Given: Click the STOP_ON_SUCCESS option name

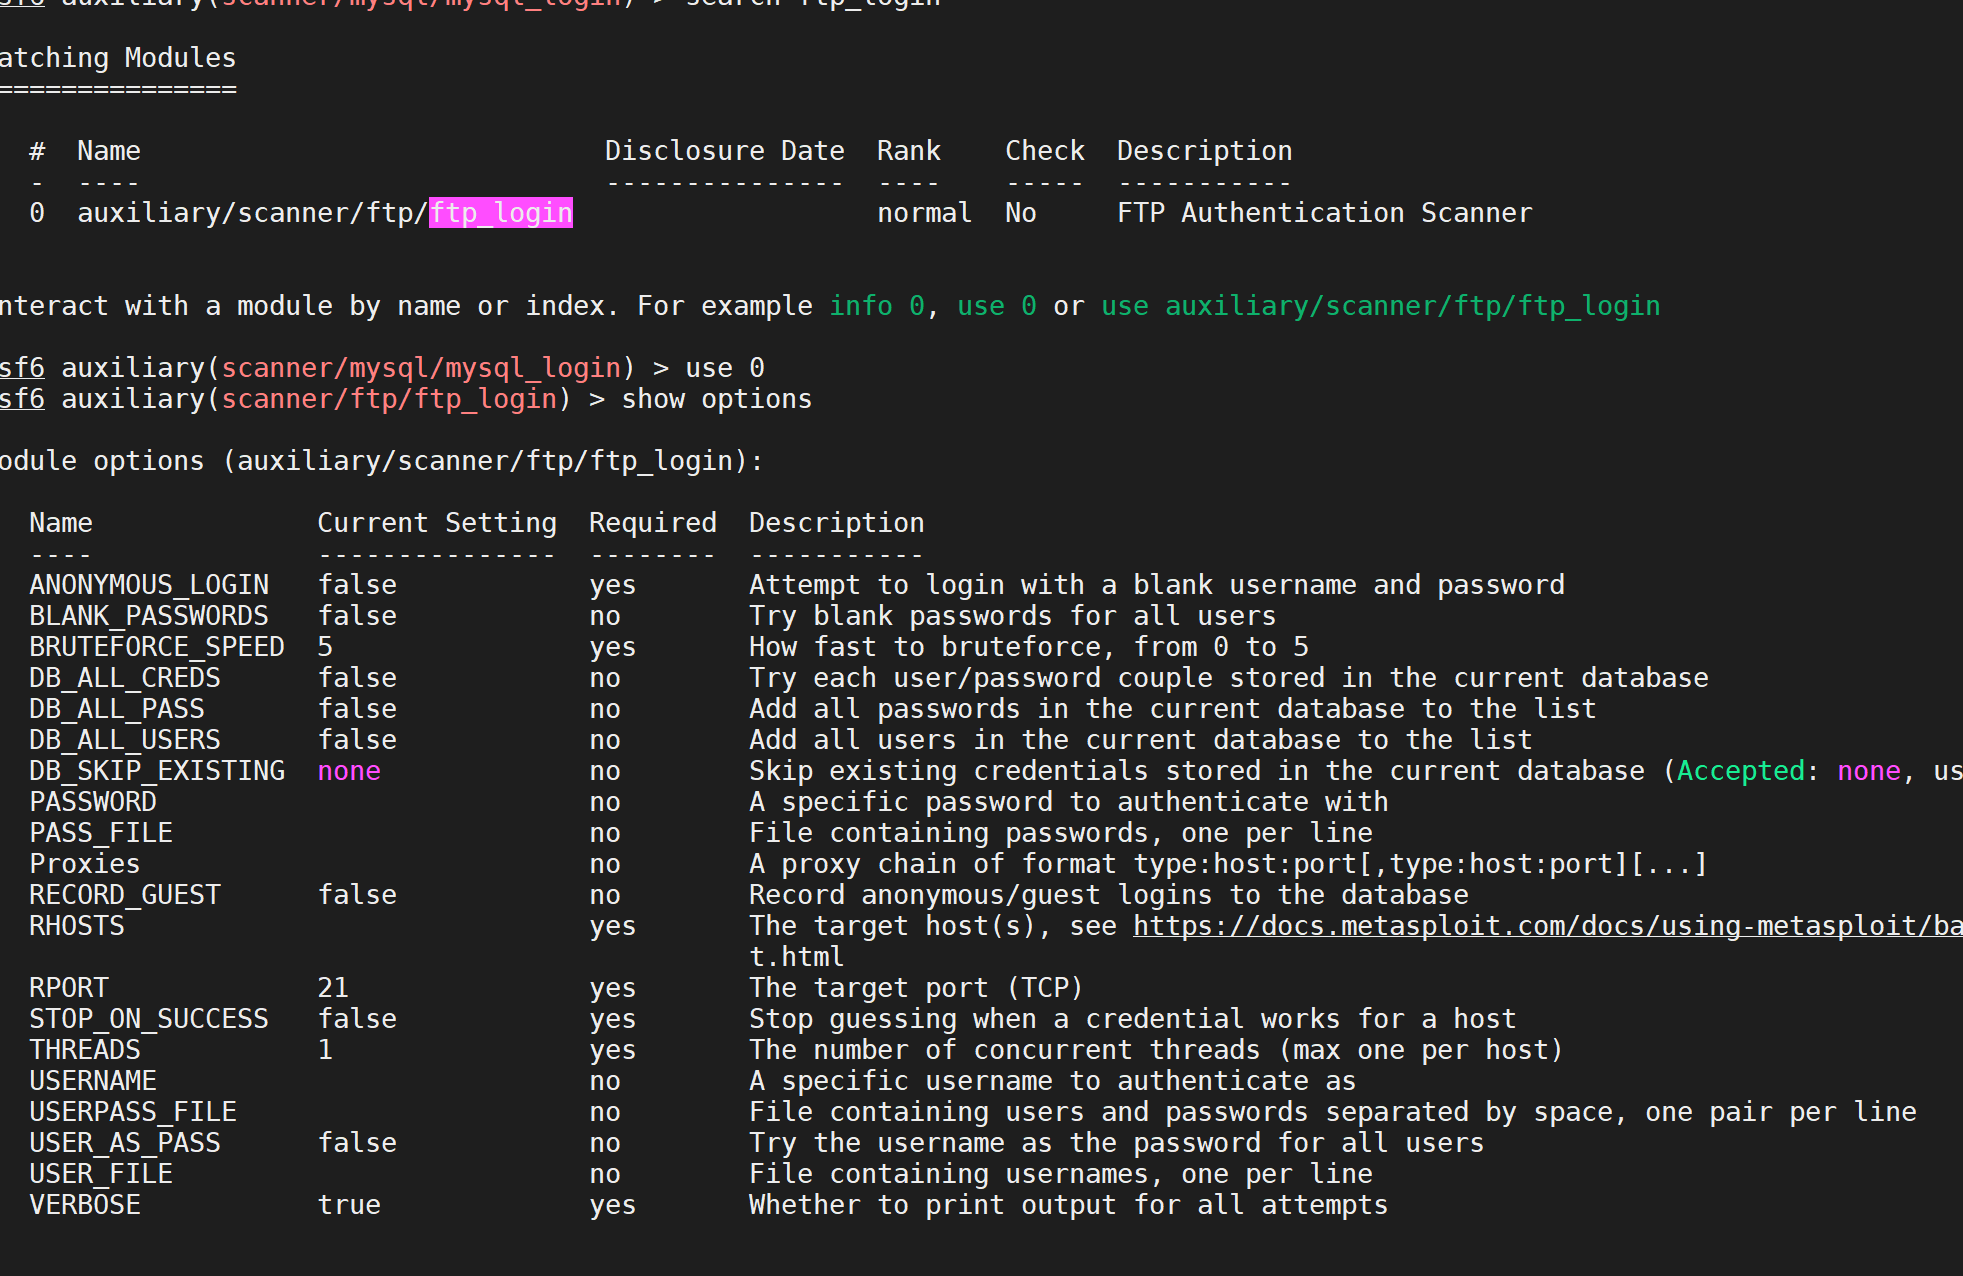Looking at the screenshot, I should click(149, 1019).
